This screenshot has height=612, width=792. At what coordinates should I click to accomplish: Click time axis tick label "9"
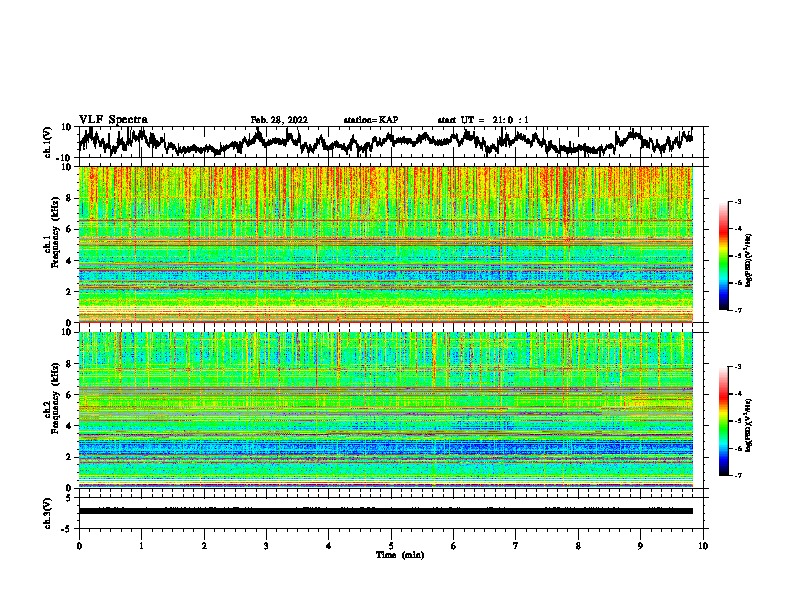(640, 546)
